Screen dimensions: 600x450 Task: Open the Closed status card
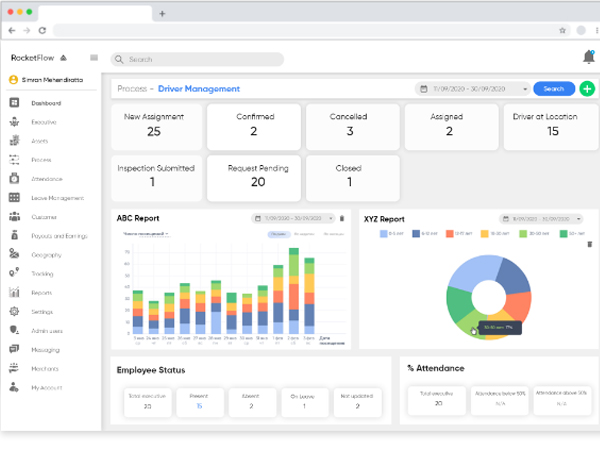tap(353, 178)
